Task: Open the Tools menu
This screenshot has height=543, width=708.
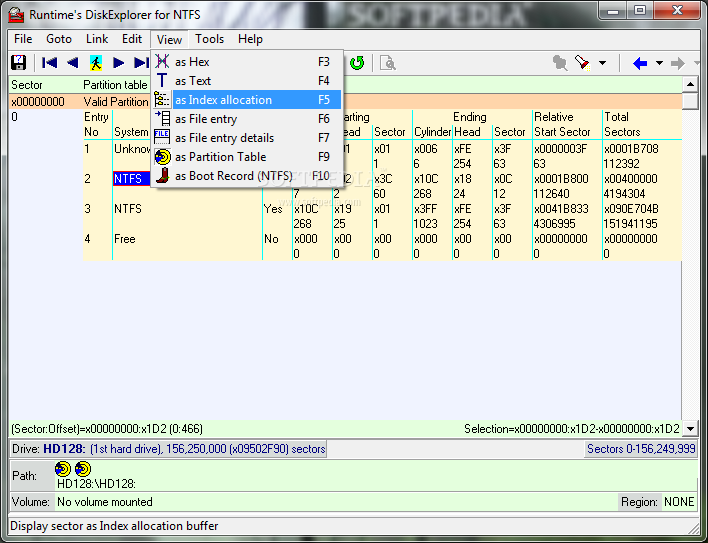Action: coord(210,39)
